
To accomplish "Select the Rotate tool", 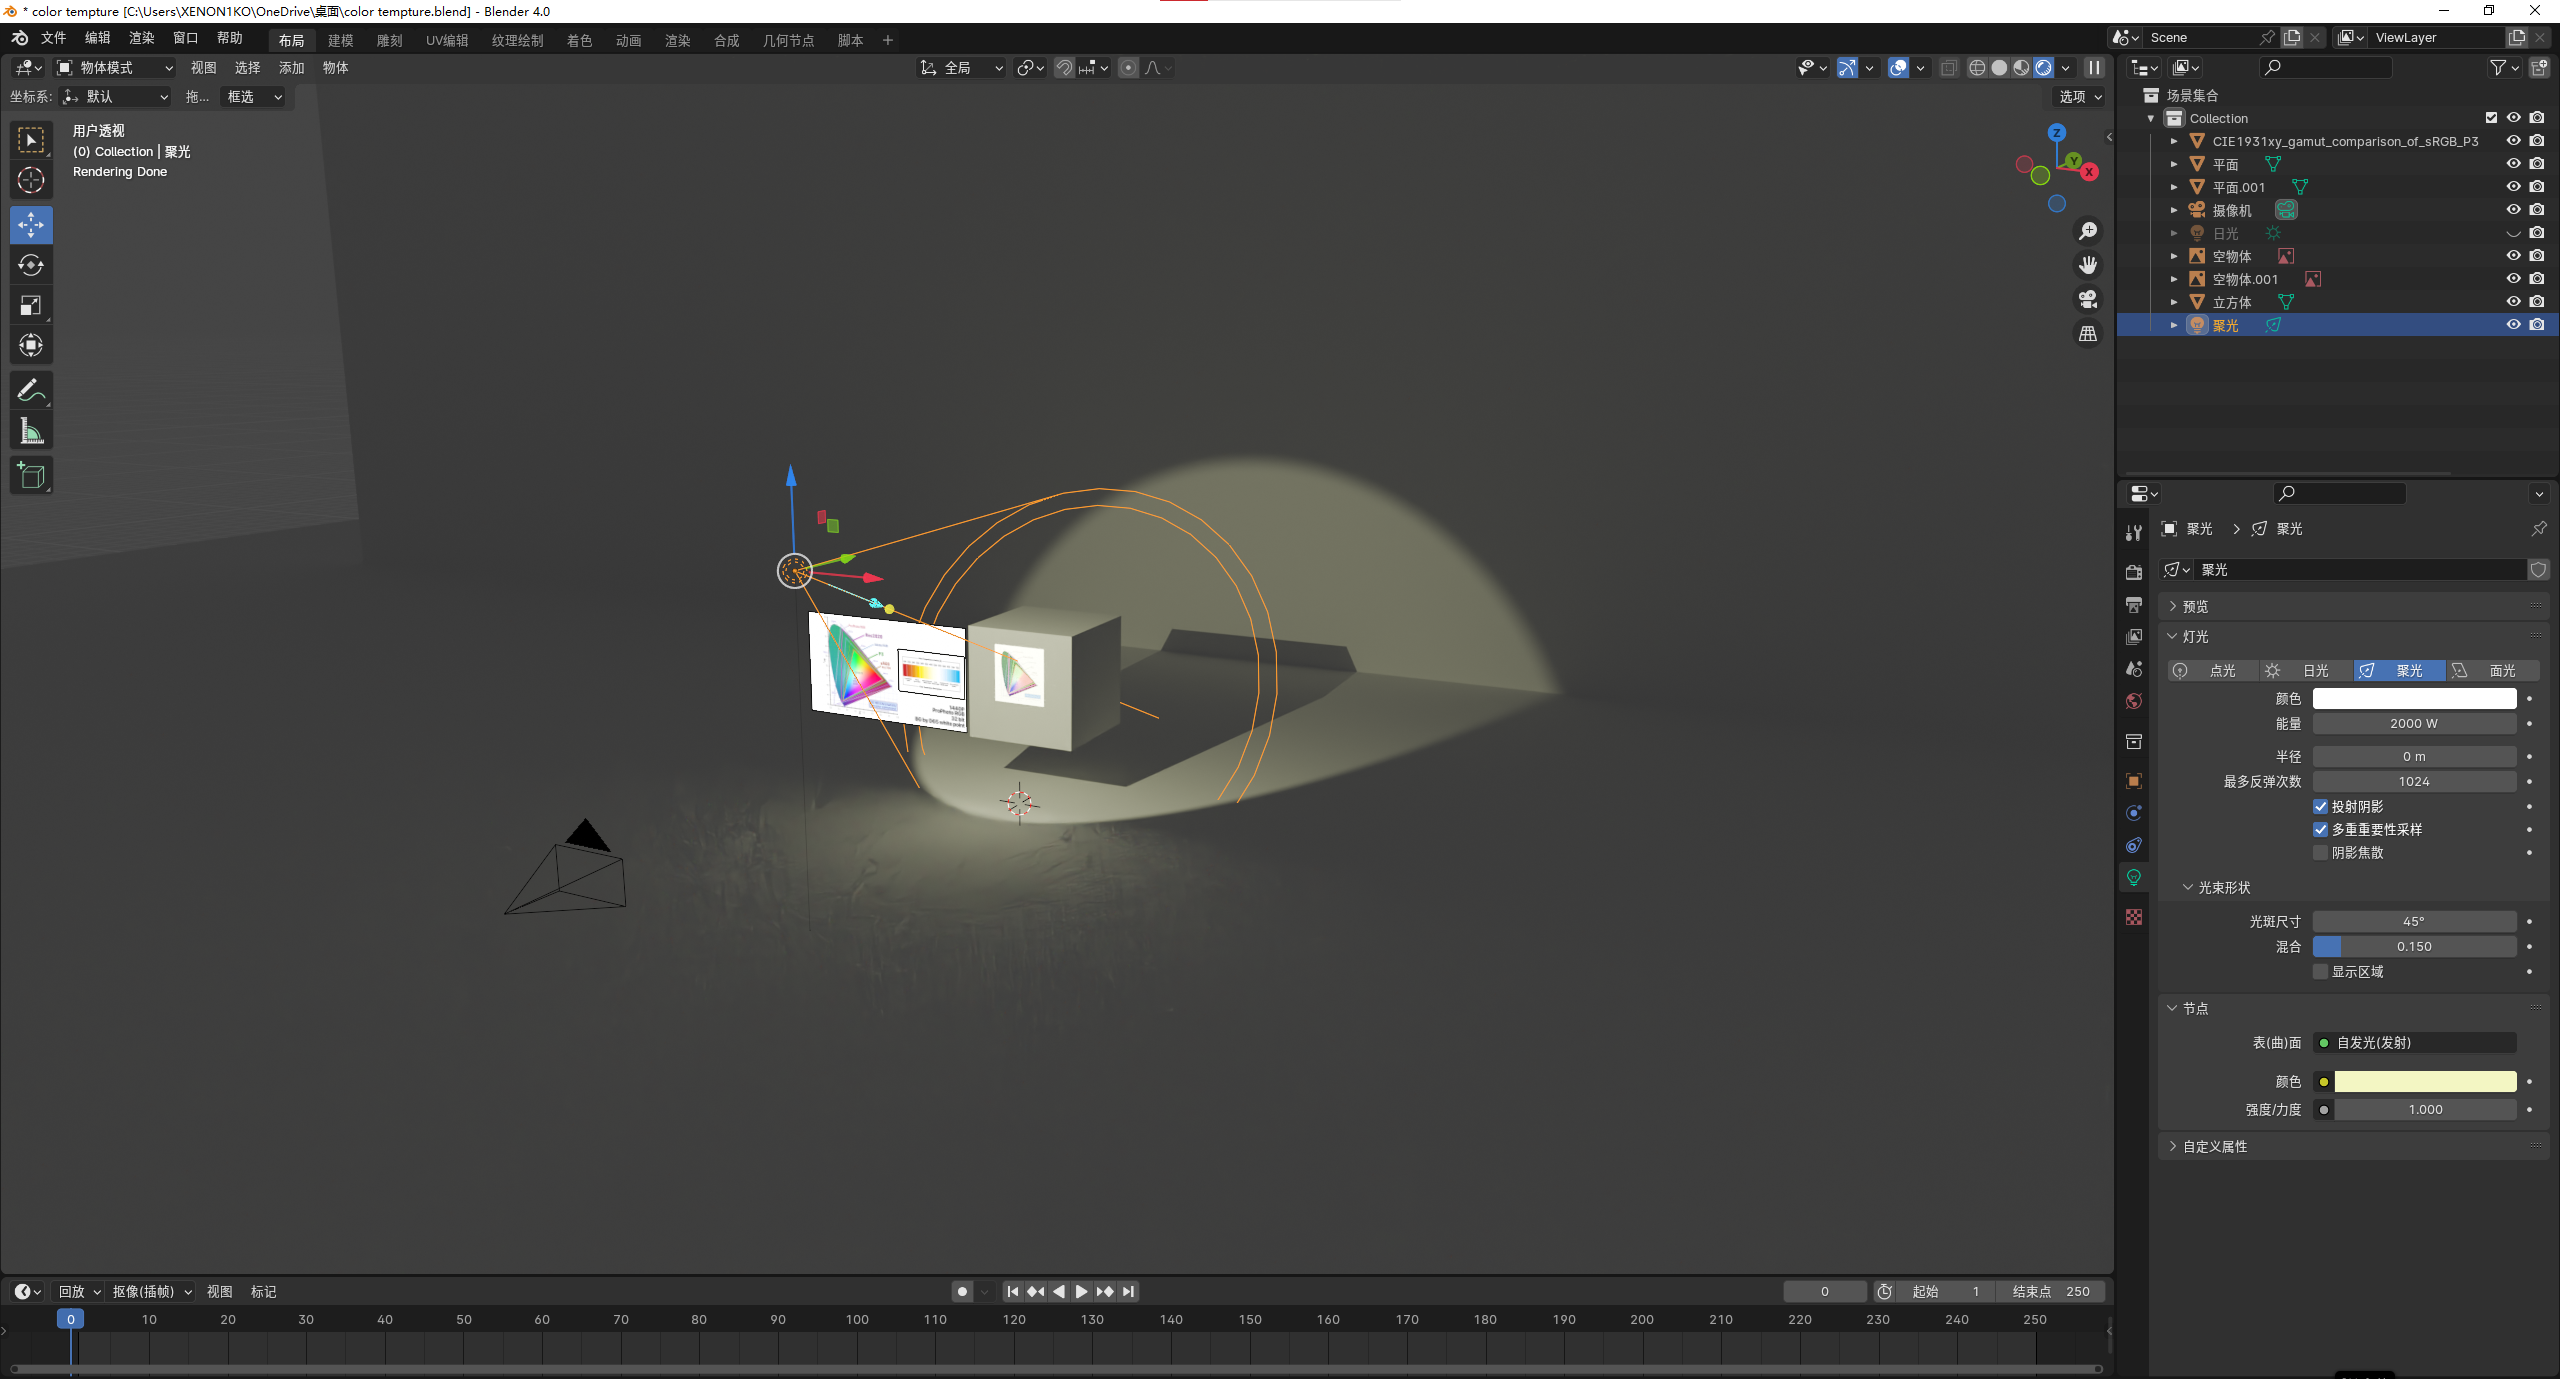I will pos(31,265).
